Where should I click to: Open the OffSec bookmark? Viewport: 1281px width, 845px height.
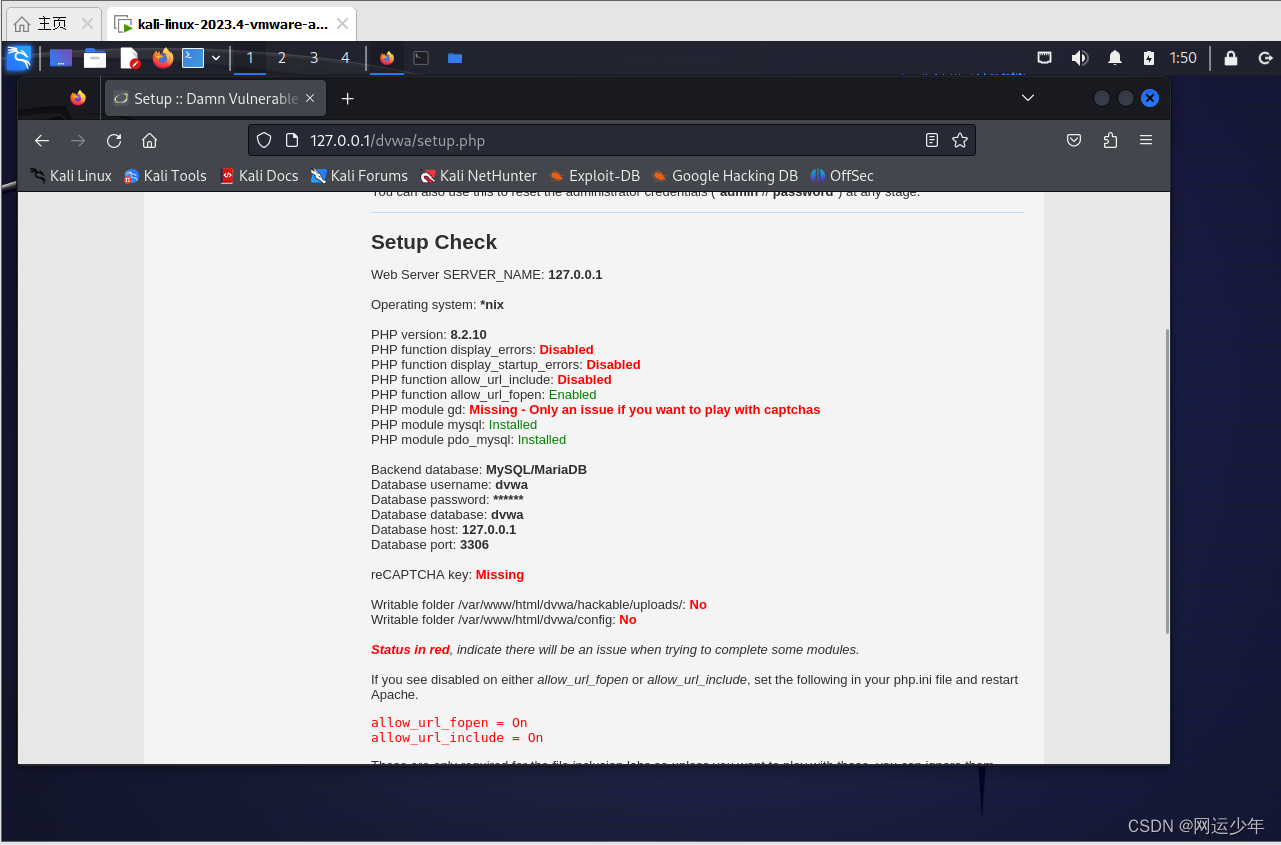(842, 176)
